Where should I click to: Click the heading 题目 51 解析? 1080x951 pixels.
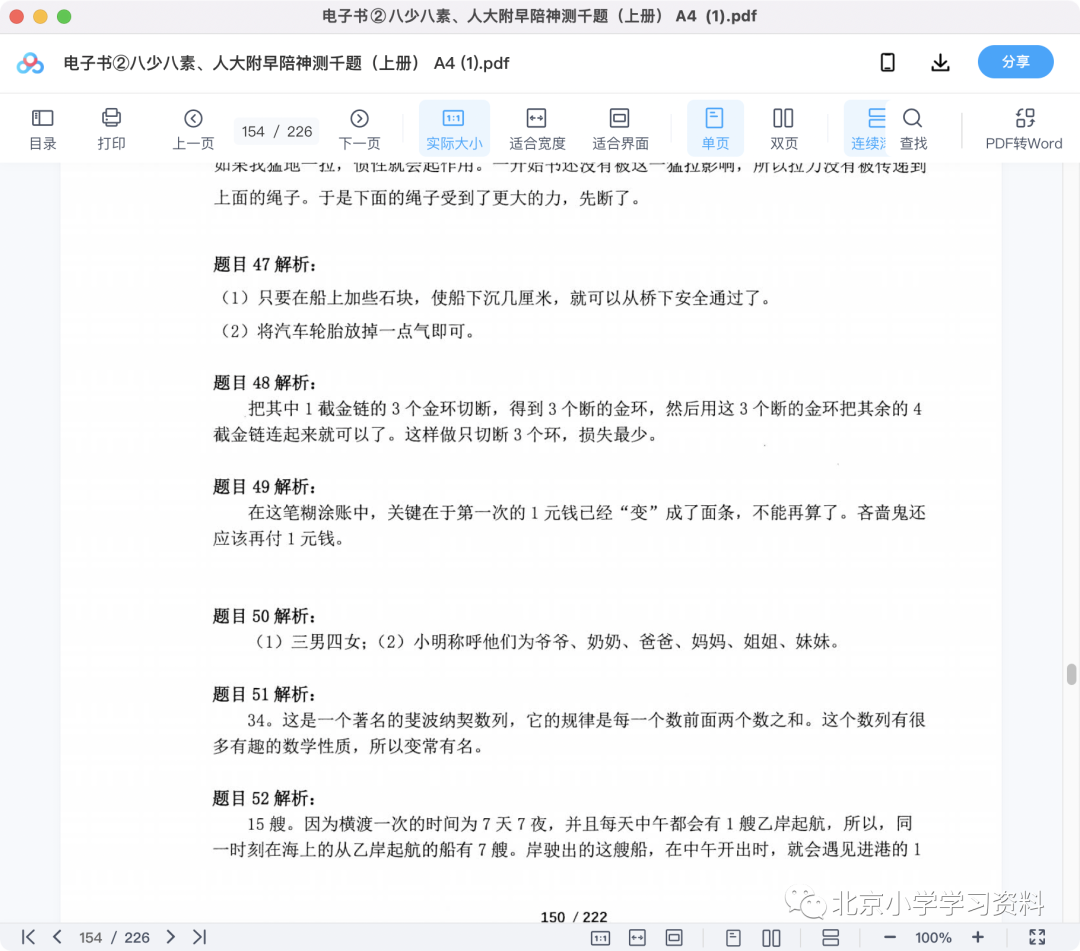[x=264, y=694]
